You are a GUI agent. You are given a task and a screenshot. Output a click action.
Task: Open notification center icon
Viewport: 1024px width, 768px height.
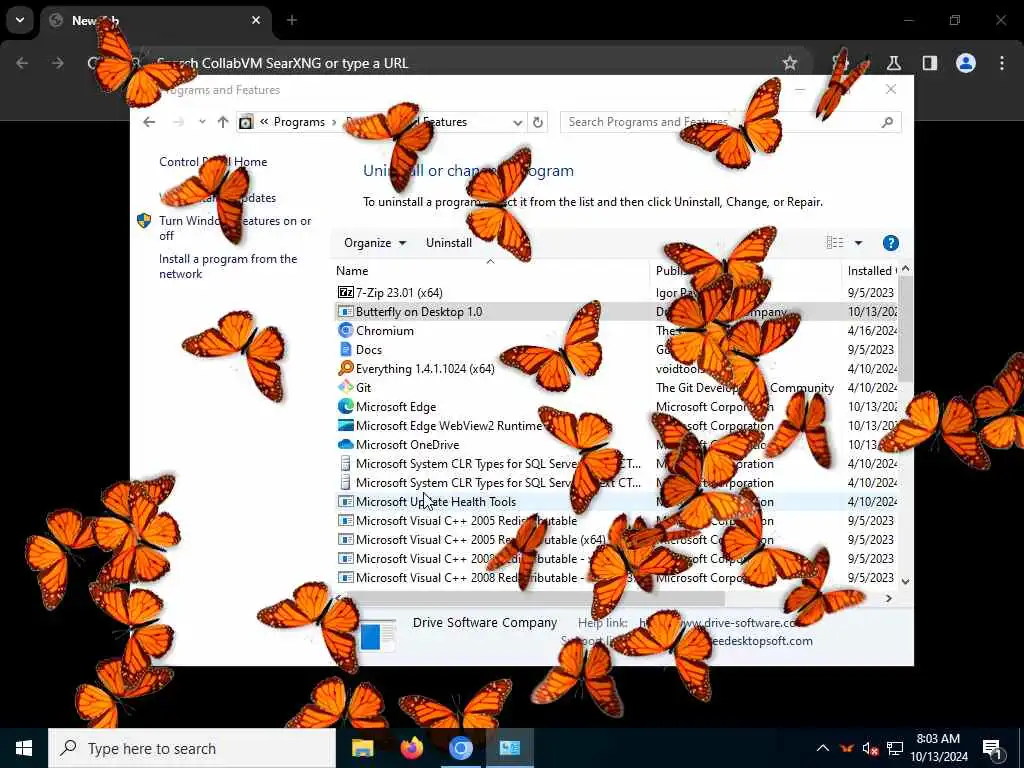point(993,748)
